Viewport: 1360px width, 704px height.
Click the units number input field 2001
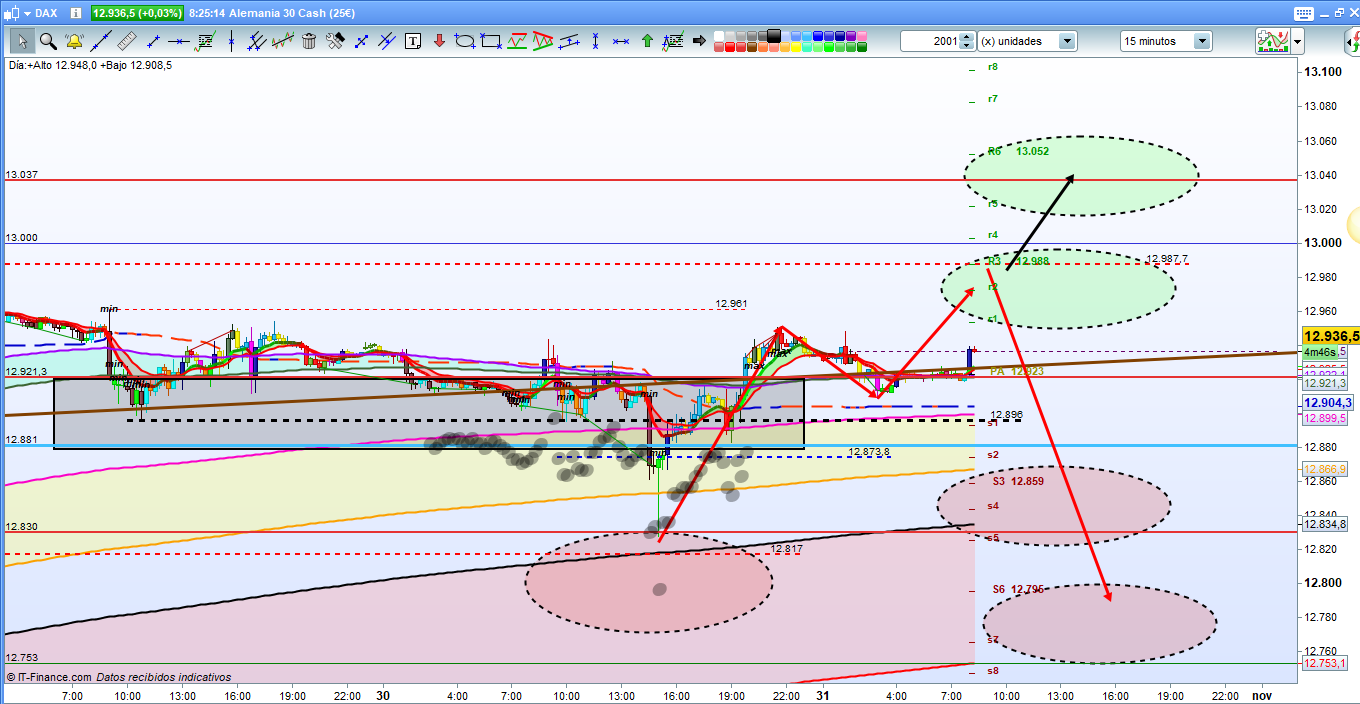coord(929,41)
